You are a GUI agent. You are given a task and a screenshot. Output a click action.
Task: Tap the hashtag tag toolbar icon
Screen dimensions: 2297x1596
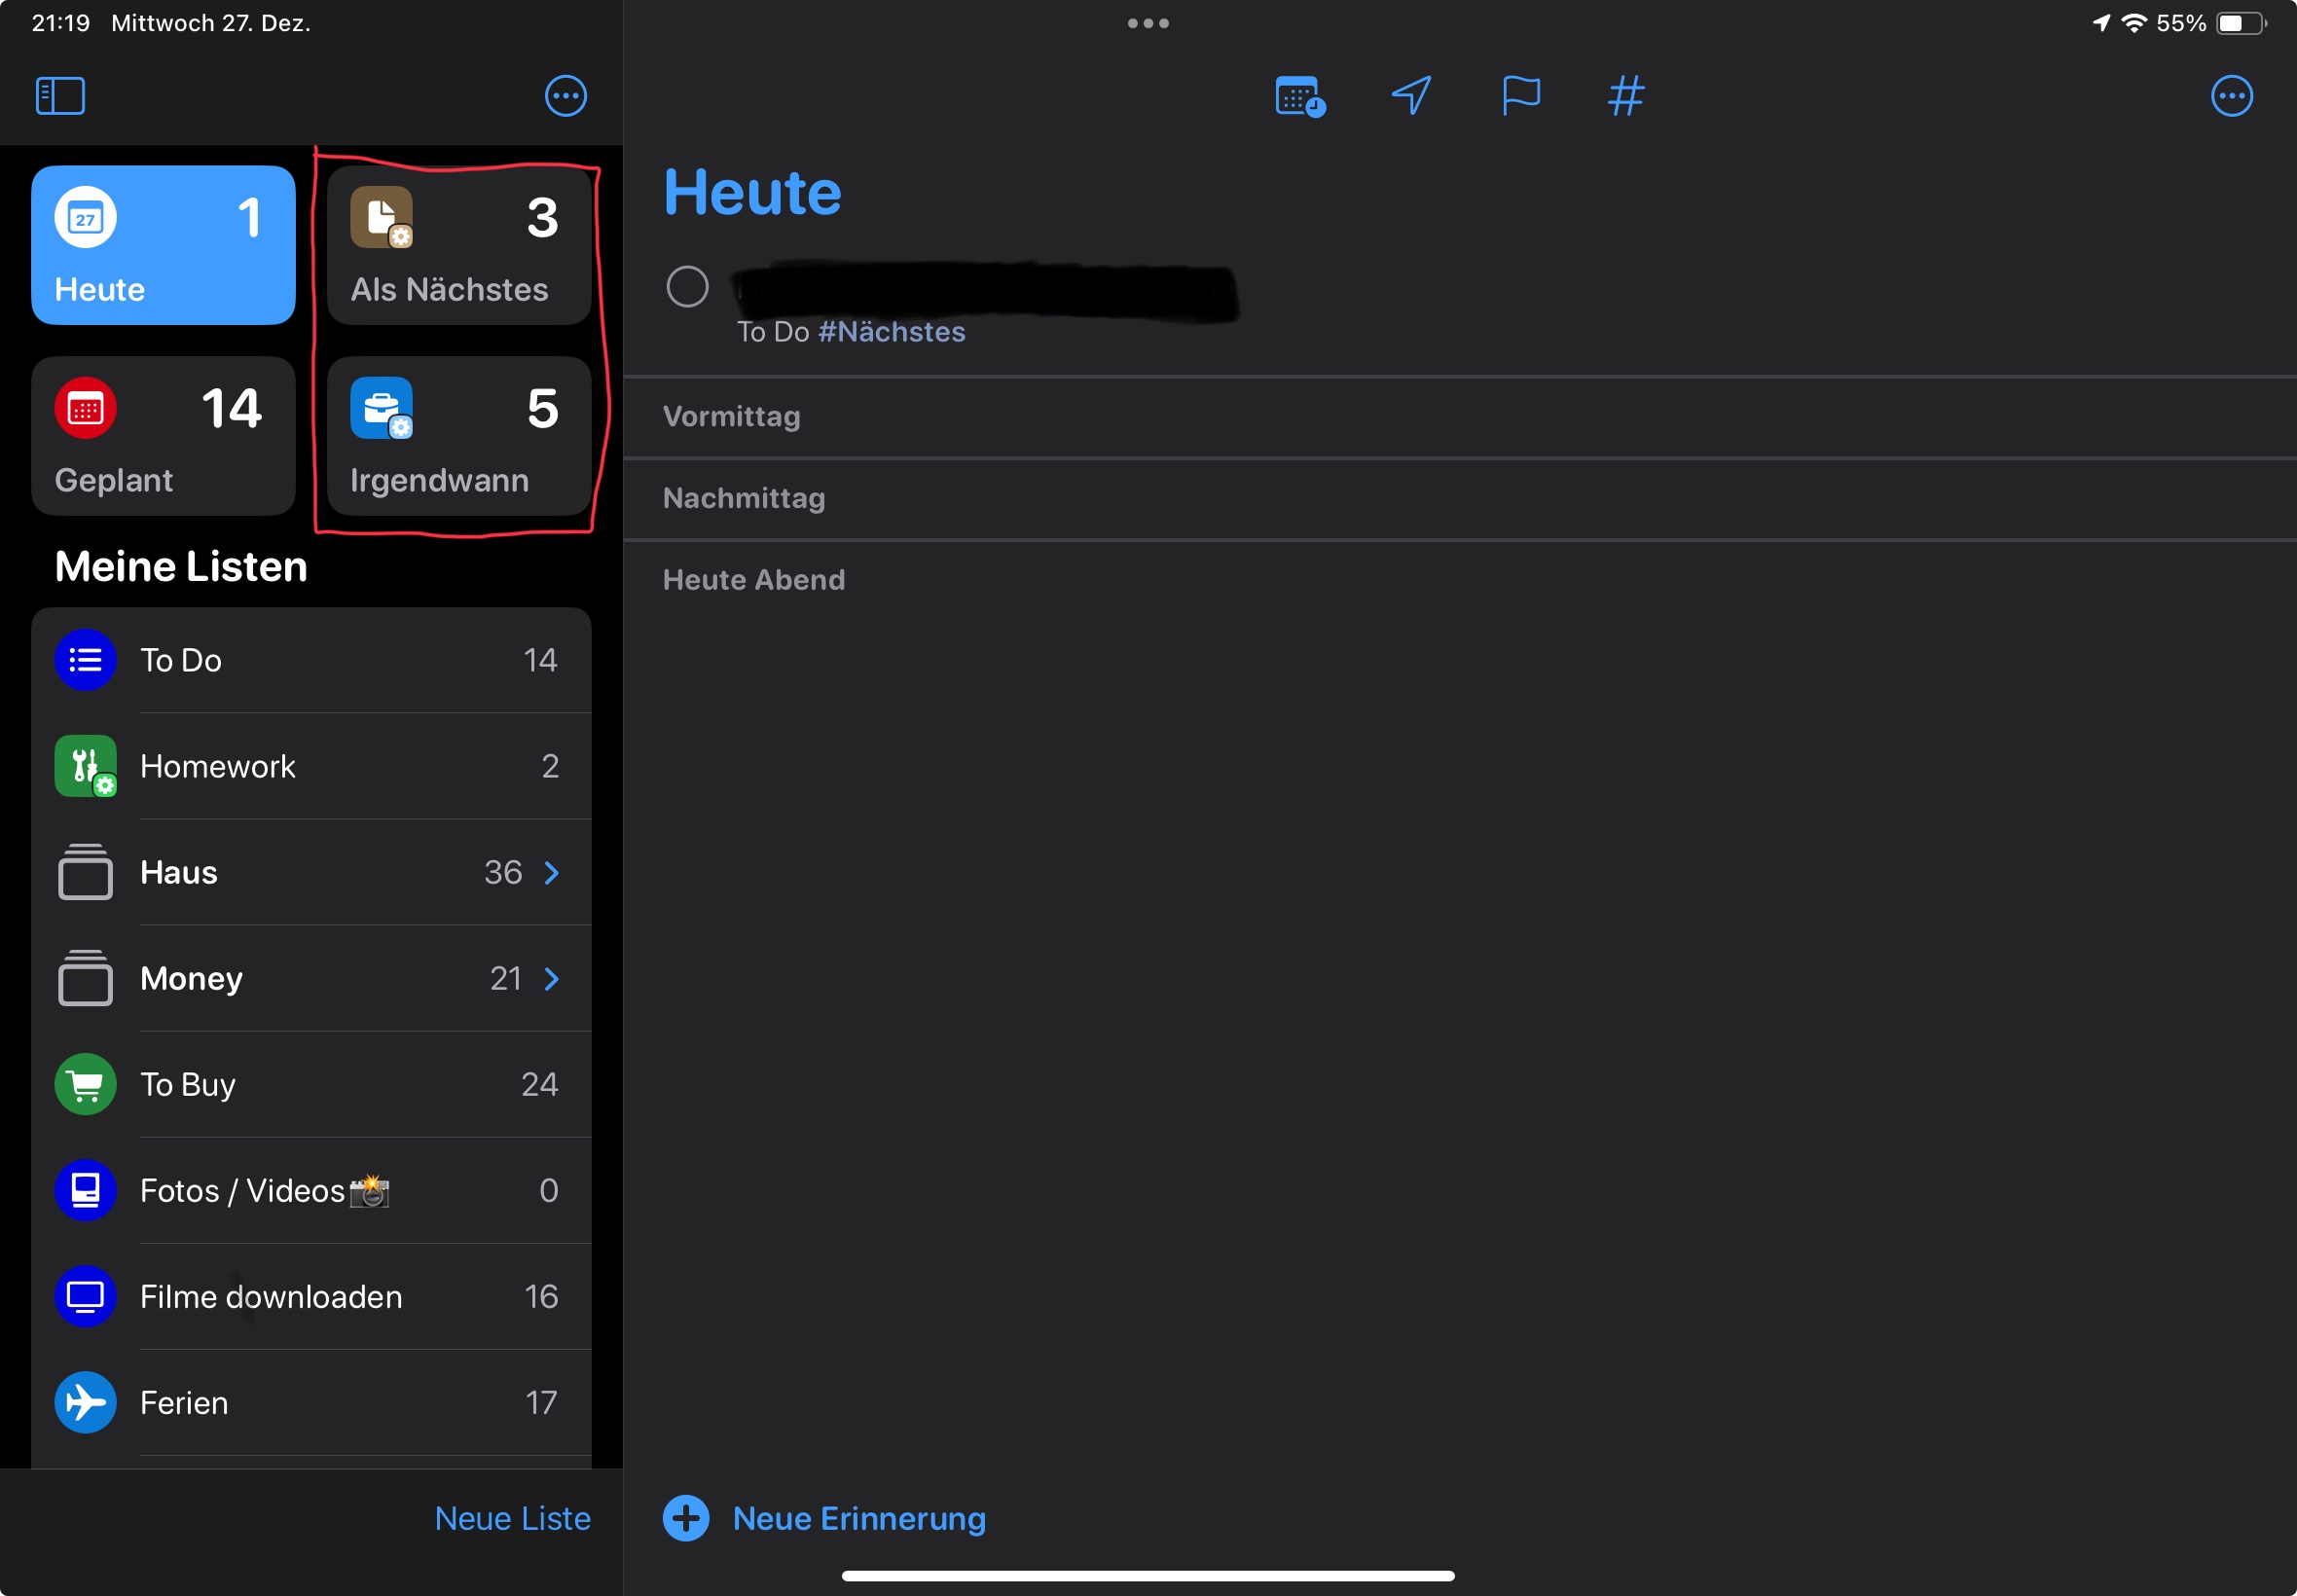click(1626, 96)
